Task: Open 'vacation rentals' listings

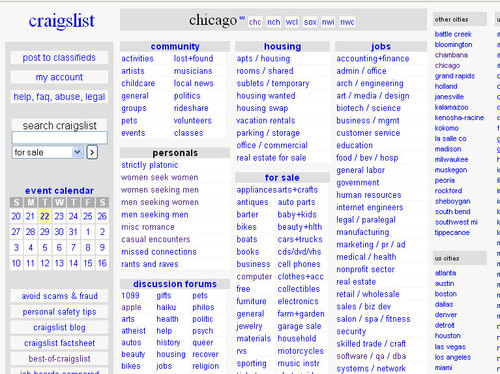Action: pos(266,121)
